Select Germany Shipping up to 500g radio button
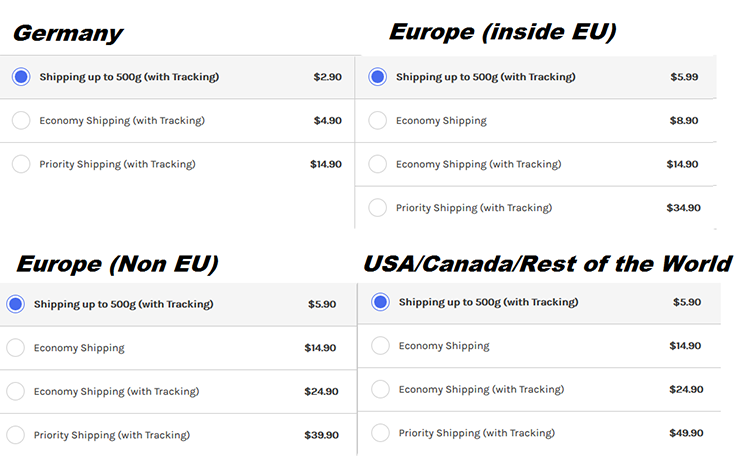Image resolution: width=737 pixels, height=456 pixels. click(21, 77)
